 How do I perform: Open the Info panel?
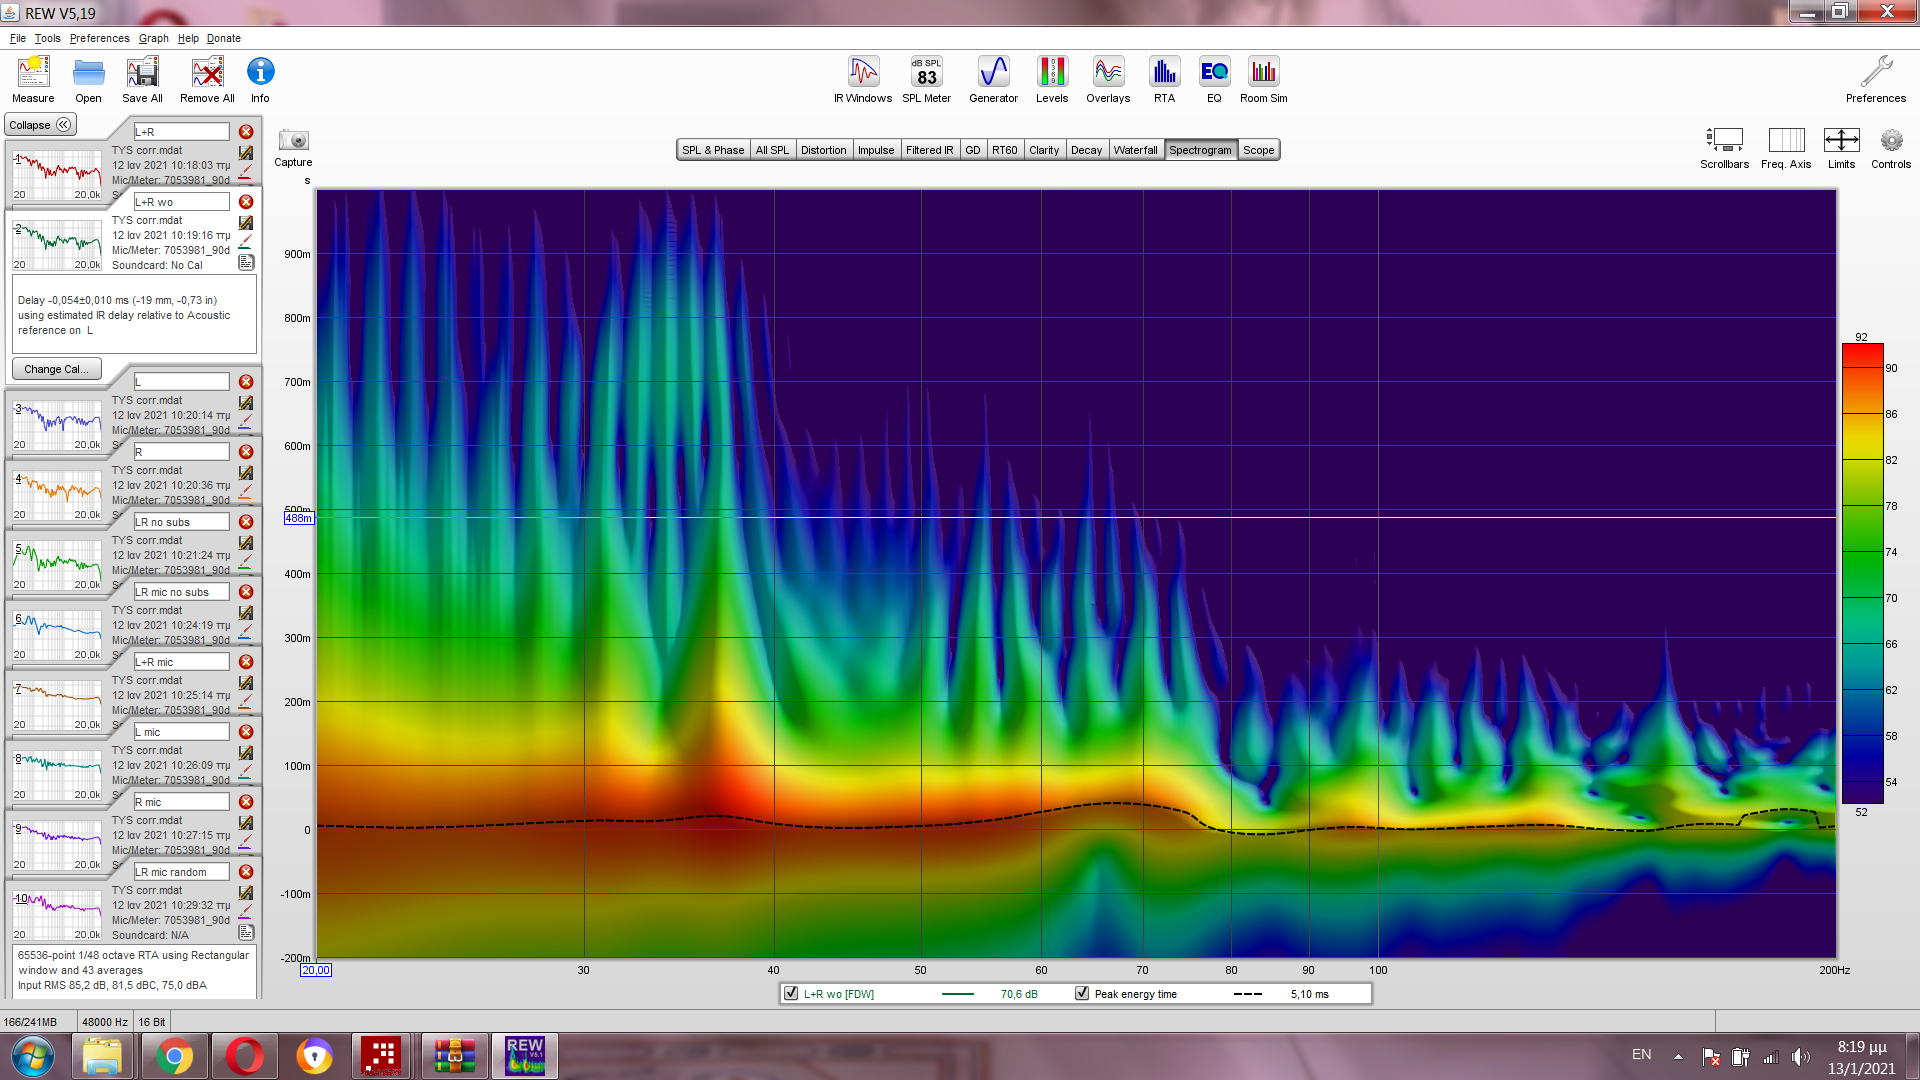260,79
